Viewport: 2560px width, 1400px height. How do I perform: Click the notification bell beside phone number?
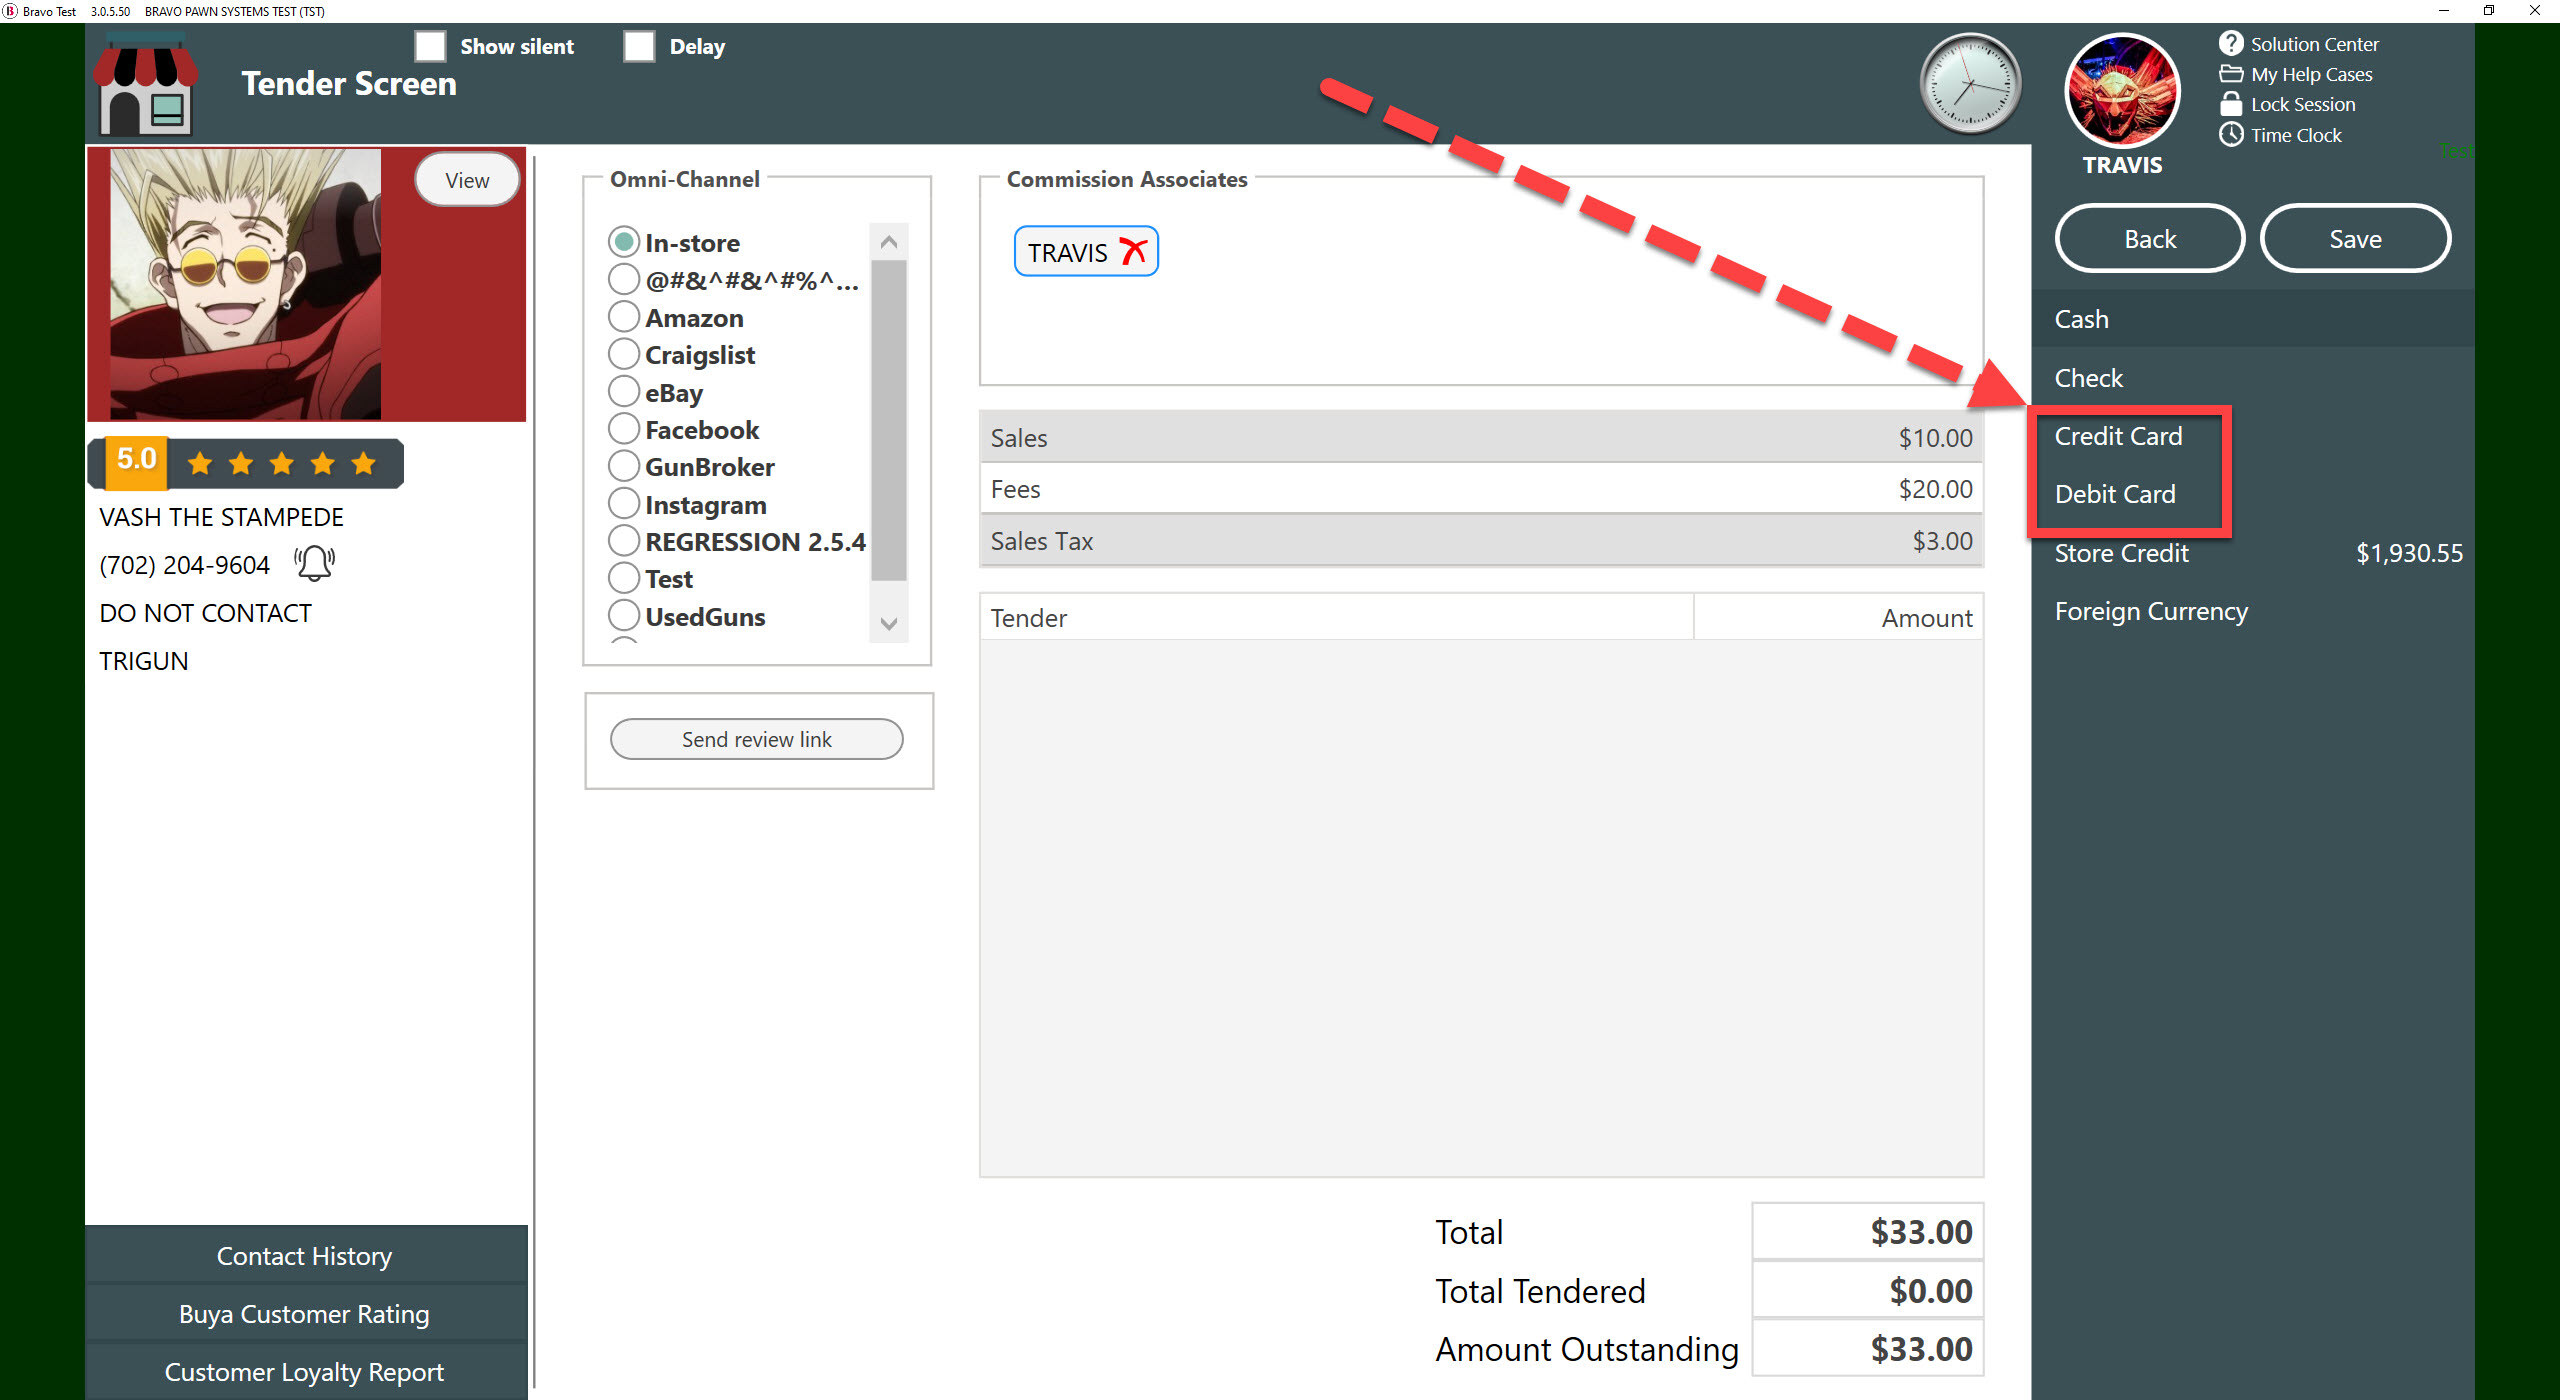pyautogui.click(x=314, y=564)
